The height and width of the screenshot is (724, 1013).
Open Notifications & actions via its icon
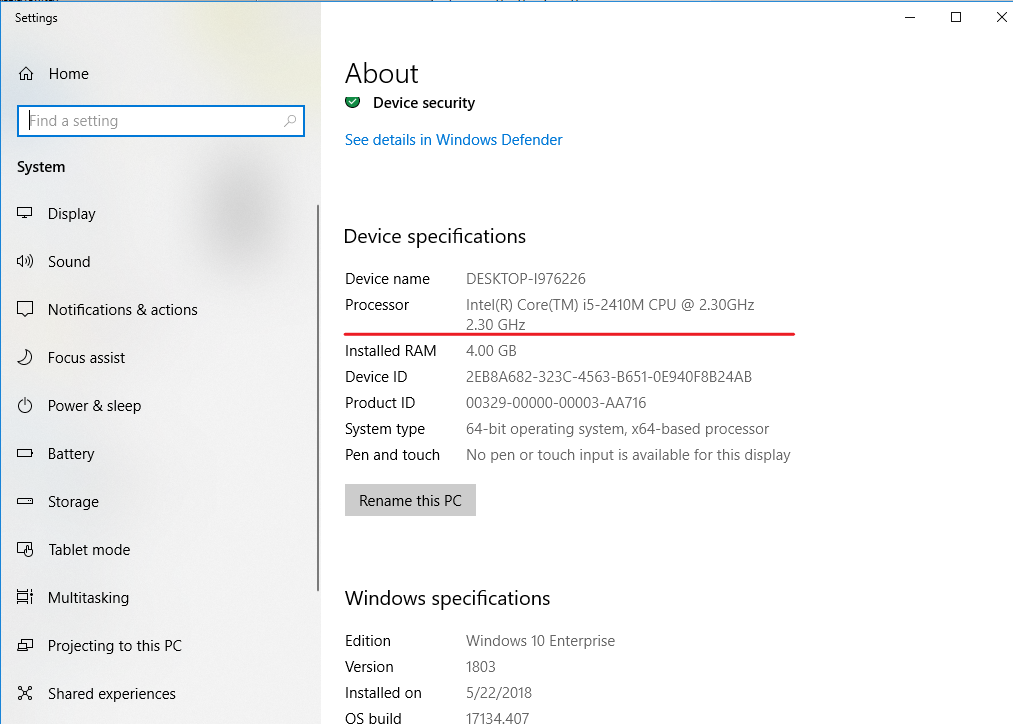click(x=25, y=309)
